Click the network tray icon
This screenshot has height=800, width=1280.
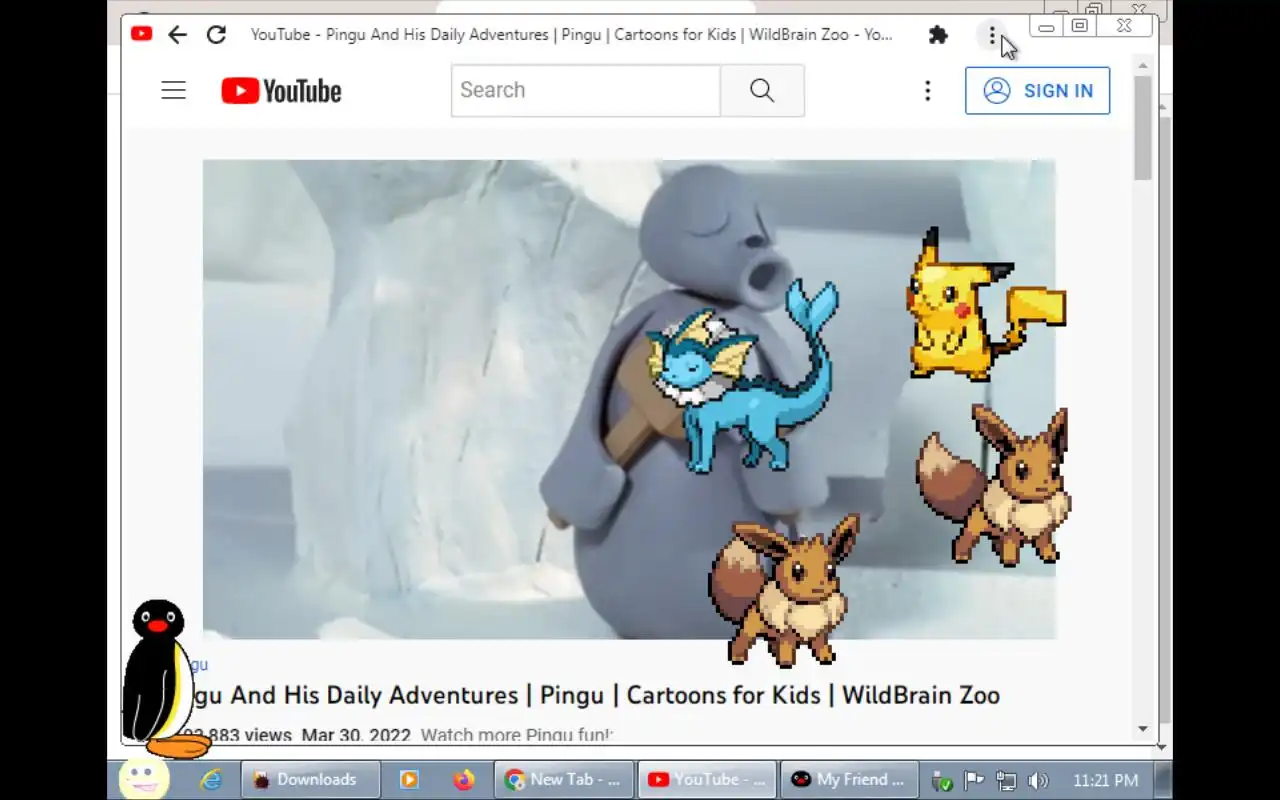coord(1007,781)
